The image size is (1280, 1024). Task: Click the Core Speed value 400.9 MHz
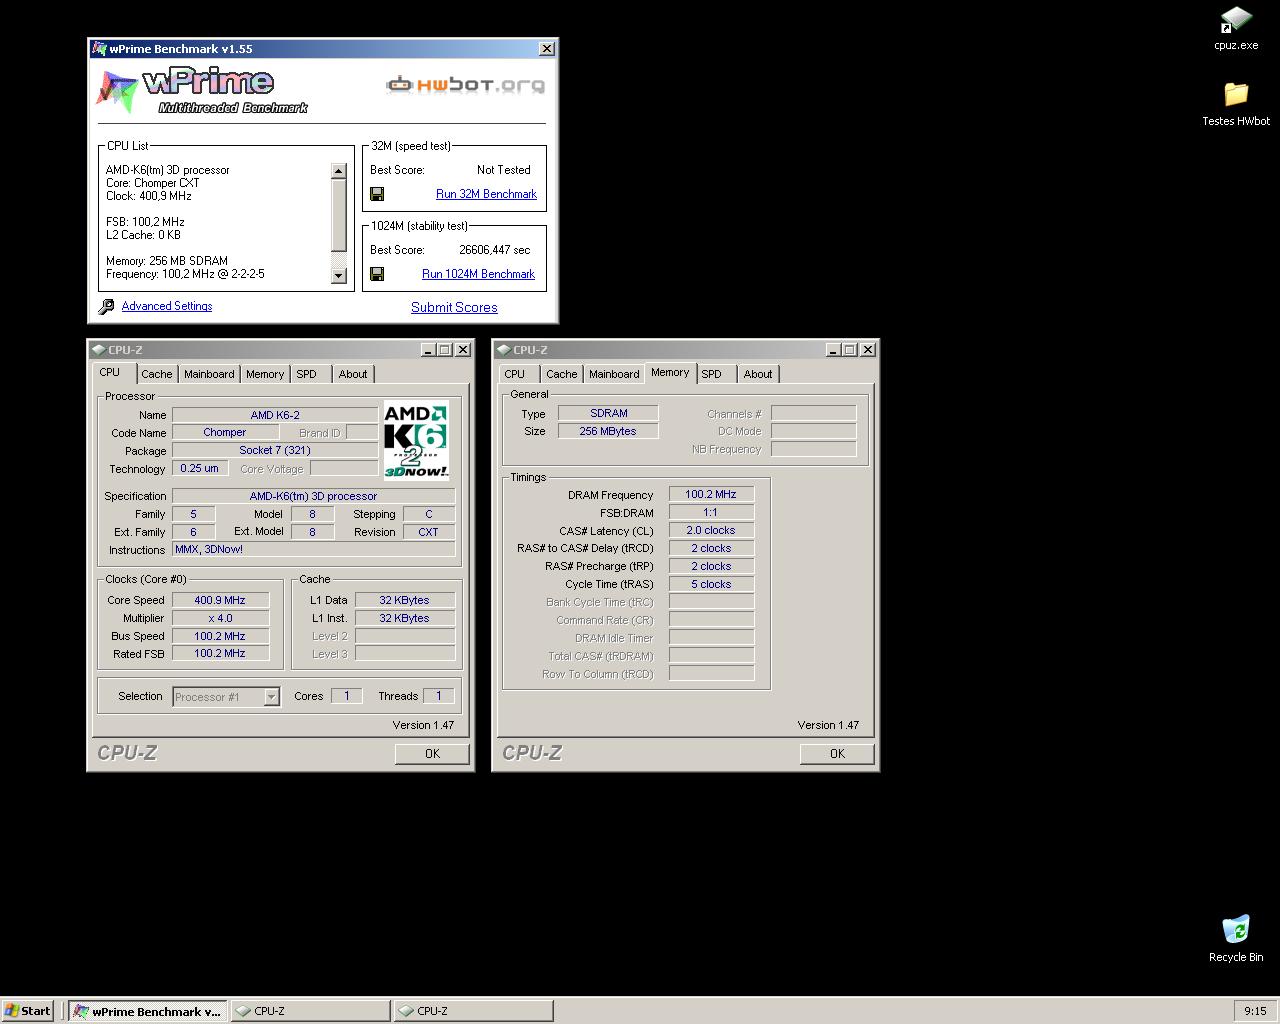click(x=220, y=600)
